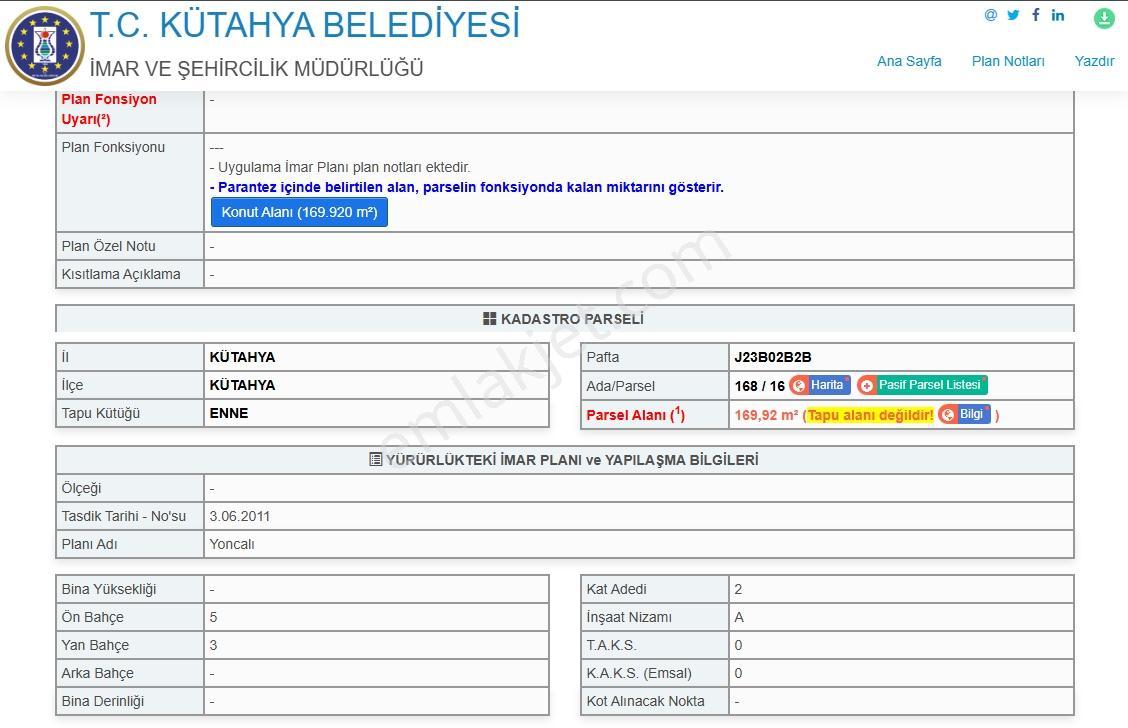Click the İMAR VE ŞEHİRCİLİK MÜDÜRLÜĞÜ subtitle
Image resolution: width=1128 pixels, height=728 pixels.
click(x=256, y=69)
